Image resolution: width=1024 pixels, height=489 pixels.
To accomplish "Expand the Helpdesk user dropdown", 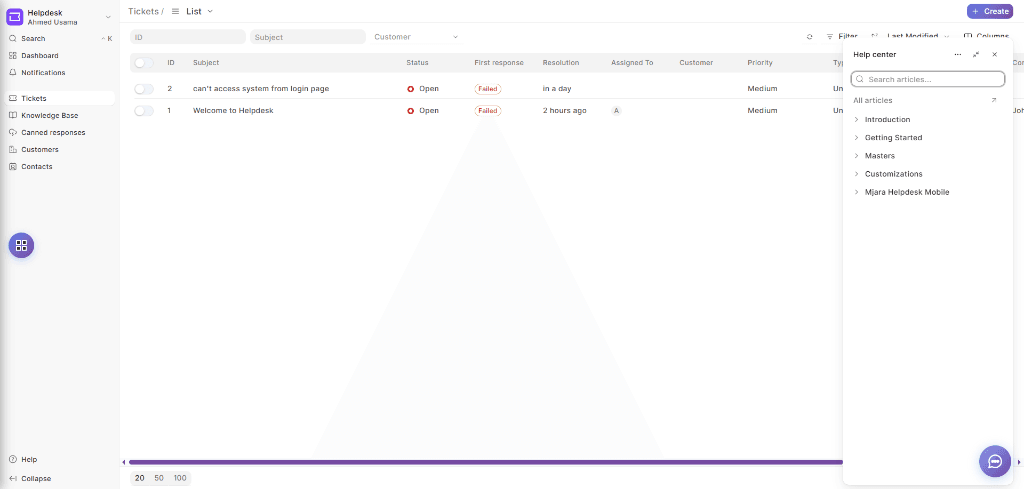I will (x=108, y=17).
